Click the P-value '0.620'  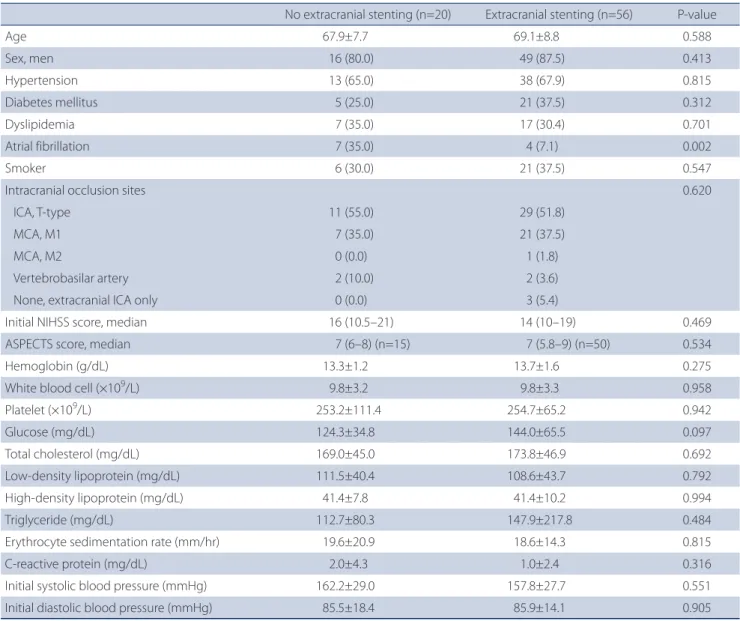click(x=697, y=190)
